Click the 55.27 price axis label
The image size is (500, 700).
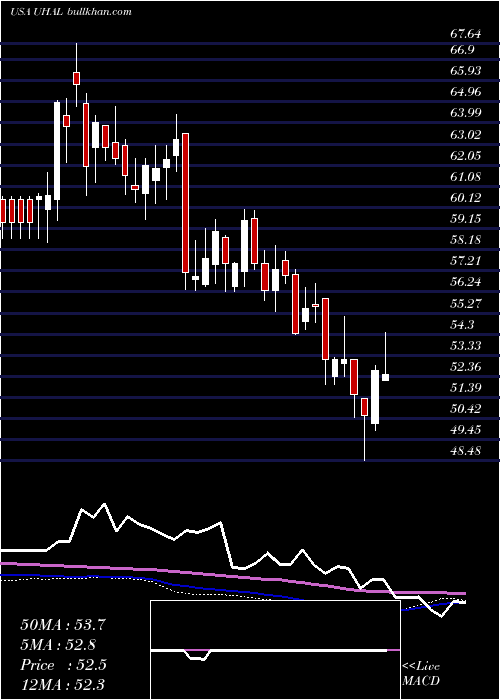[x=466, y=304]
